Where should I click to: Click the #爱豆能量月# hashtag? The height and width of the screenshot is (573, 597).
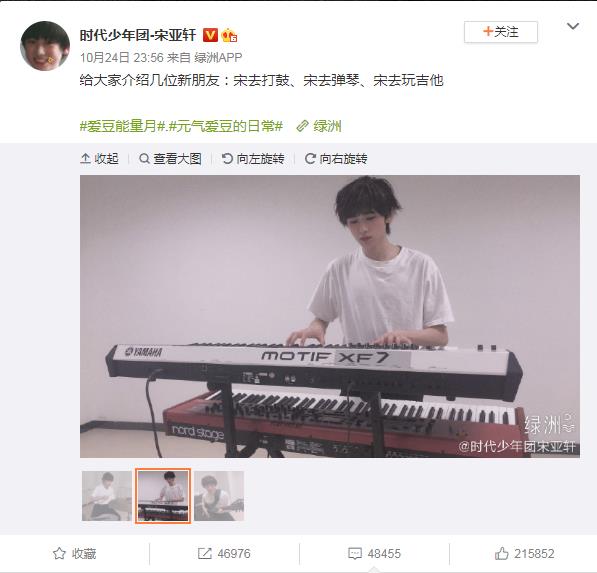click(x=122, y=126)
